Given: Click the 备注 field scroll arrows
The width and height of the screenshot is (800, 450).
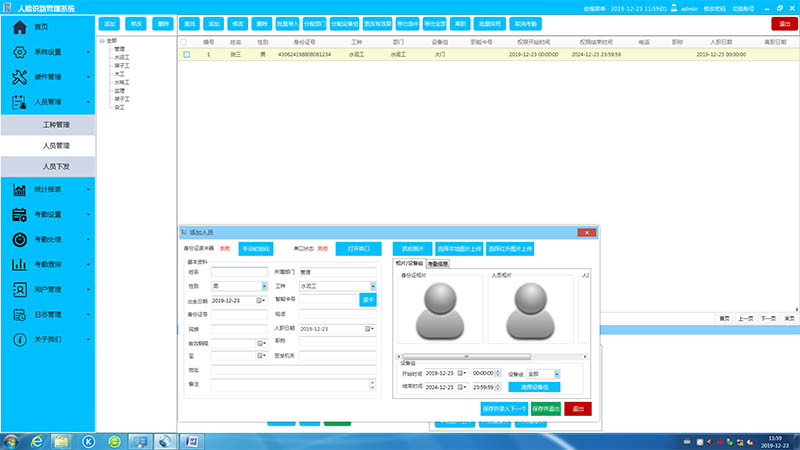Looking at the screenshot, I should [372, 385].
